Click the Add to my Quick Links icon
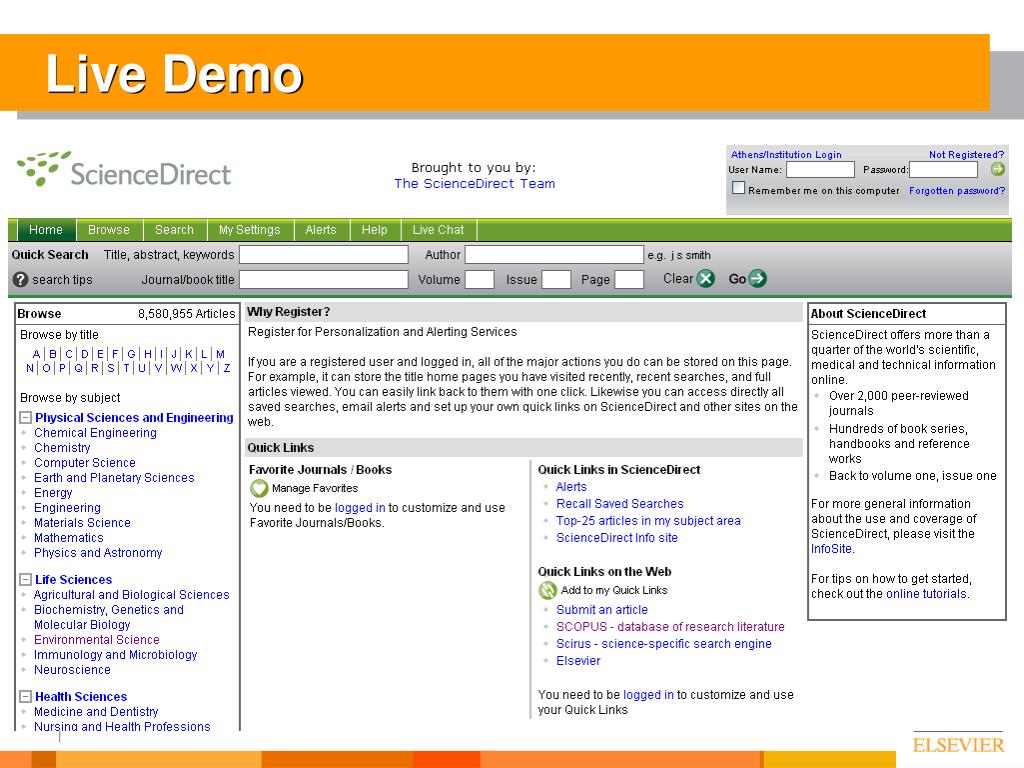Image resolution: width=1024 pixels, height=768 pixels. tap(547, 590)
